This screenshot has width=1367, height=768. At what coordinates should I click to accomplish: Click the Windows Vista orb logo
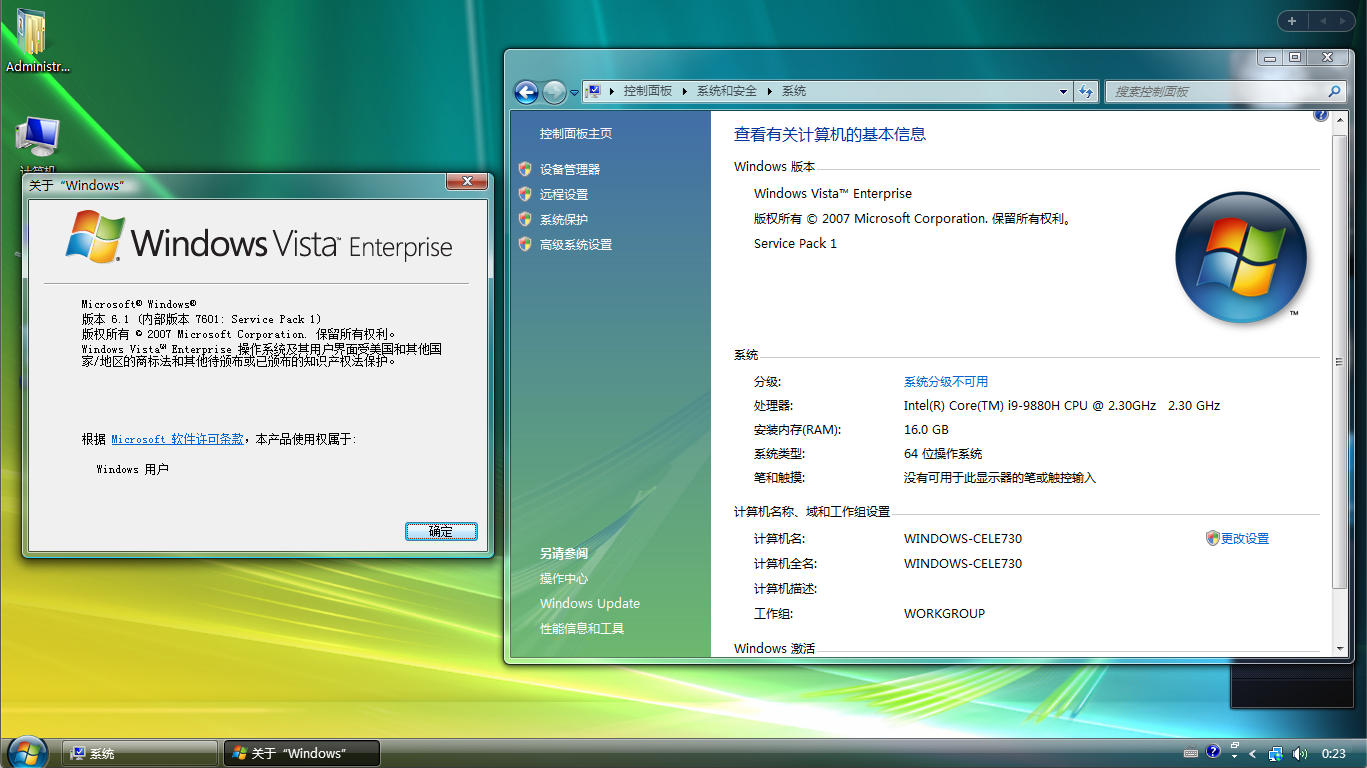1241,257
